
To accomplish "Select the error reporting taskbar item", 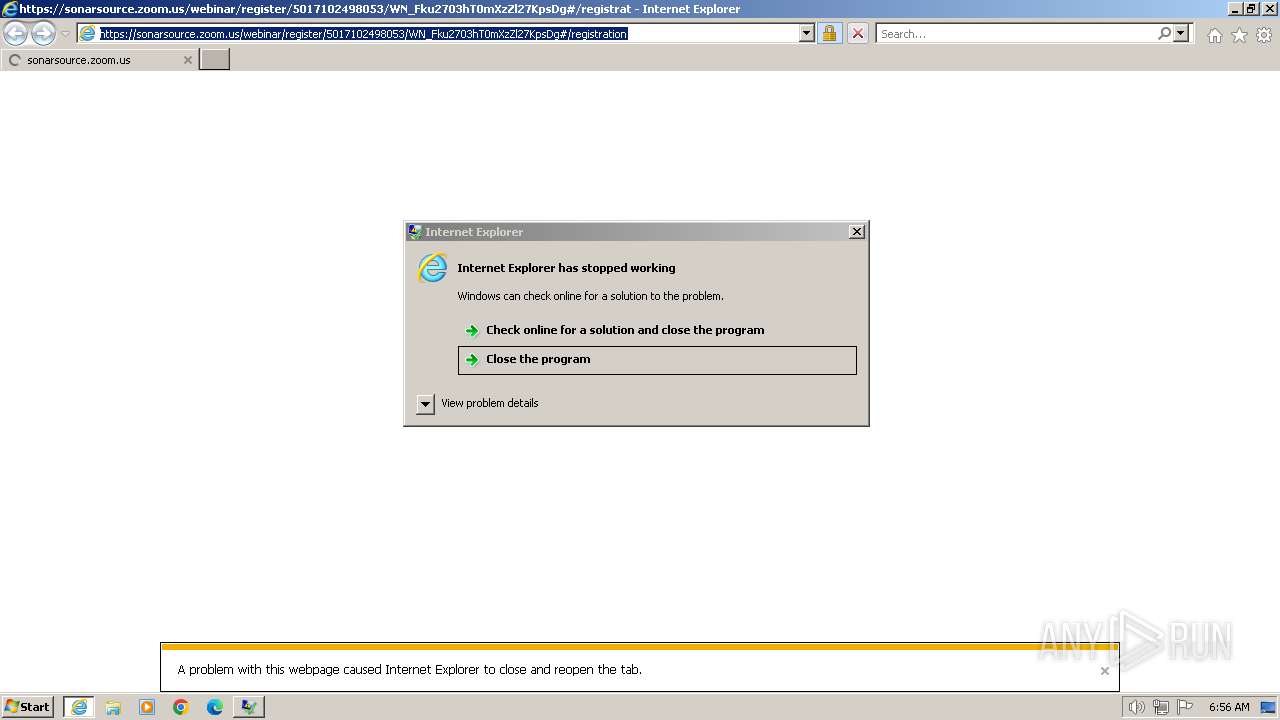I will (249, 707).
